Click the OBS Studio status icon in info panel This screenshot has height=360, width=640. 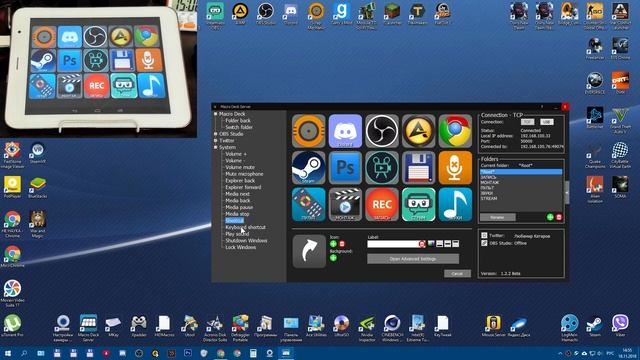click(x=484, y=243)
